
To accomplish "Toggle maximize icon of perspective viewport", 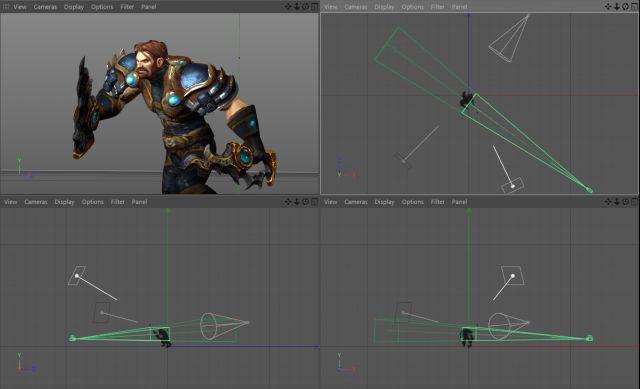I will (x=314, y=7).
